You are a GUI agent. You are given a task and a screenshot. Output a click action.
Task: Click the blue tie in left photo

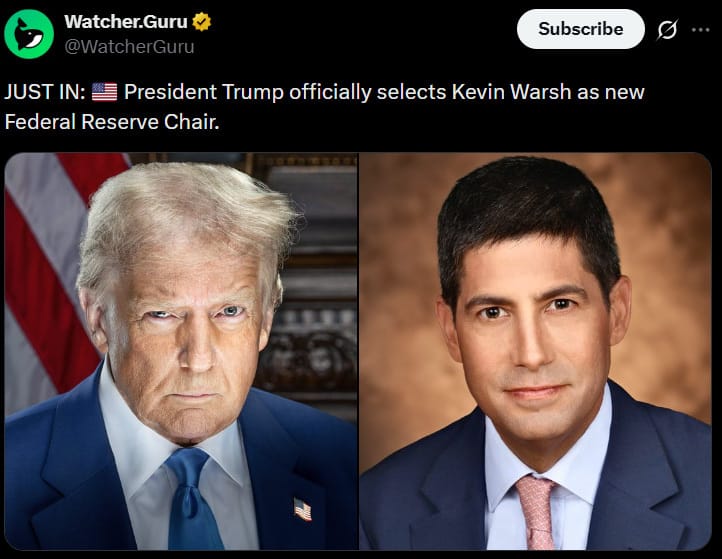(x=193, y=499)
